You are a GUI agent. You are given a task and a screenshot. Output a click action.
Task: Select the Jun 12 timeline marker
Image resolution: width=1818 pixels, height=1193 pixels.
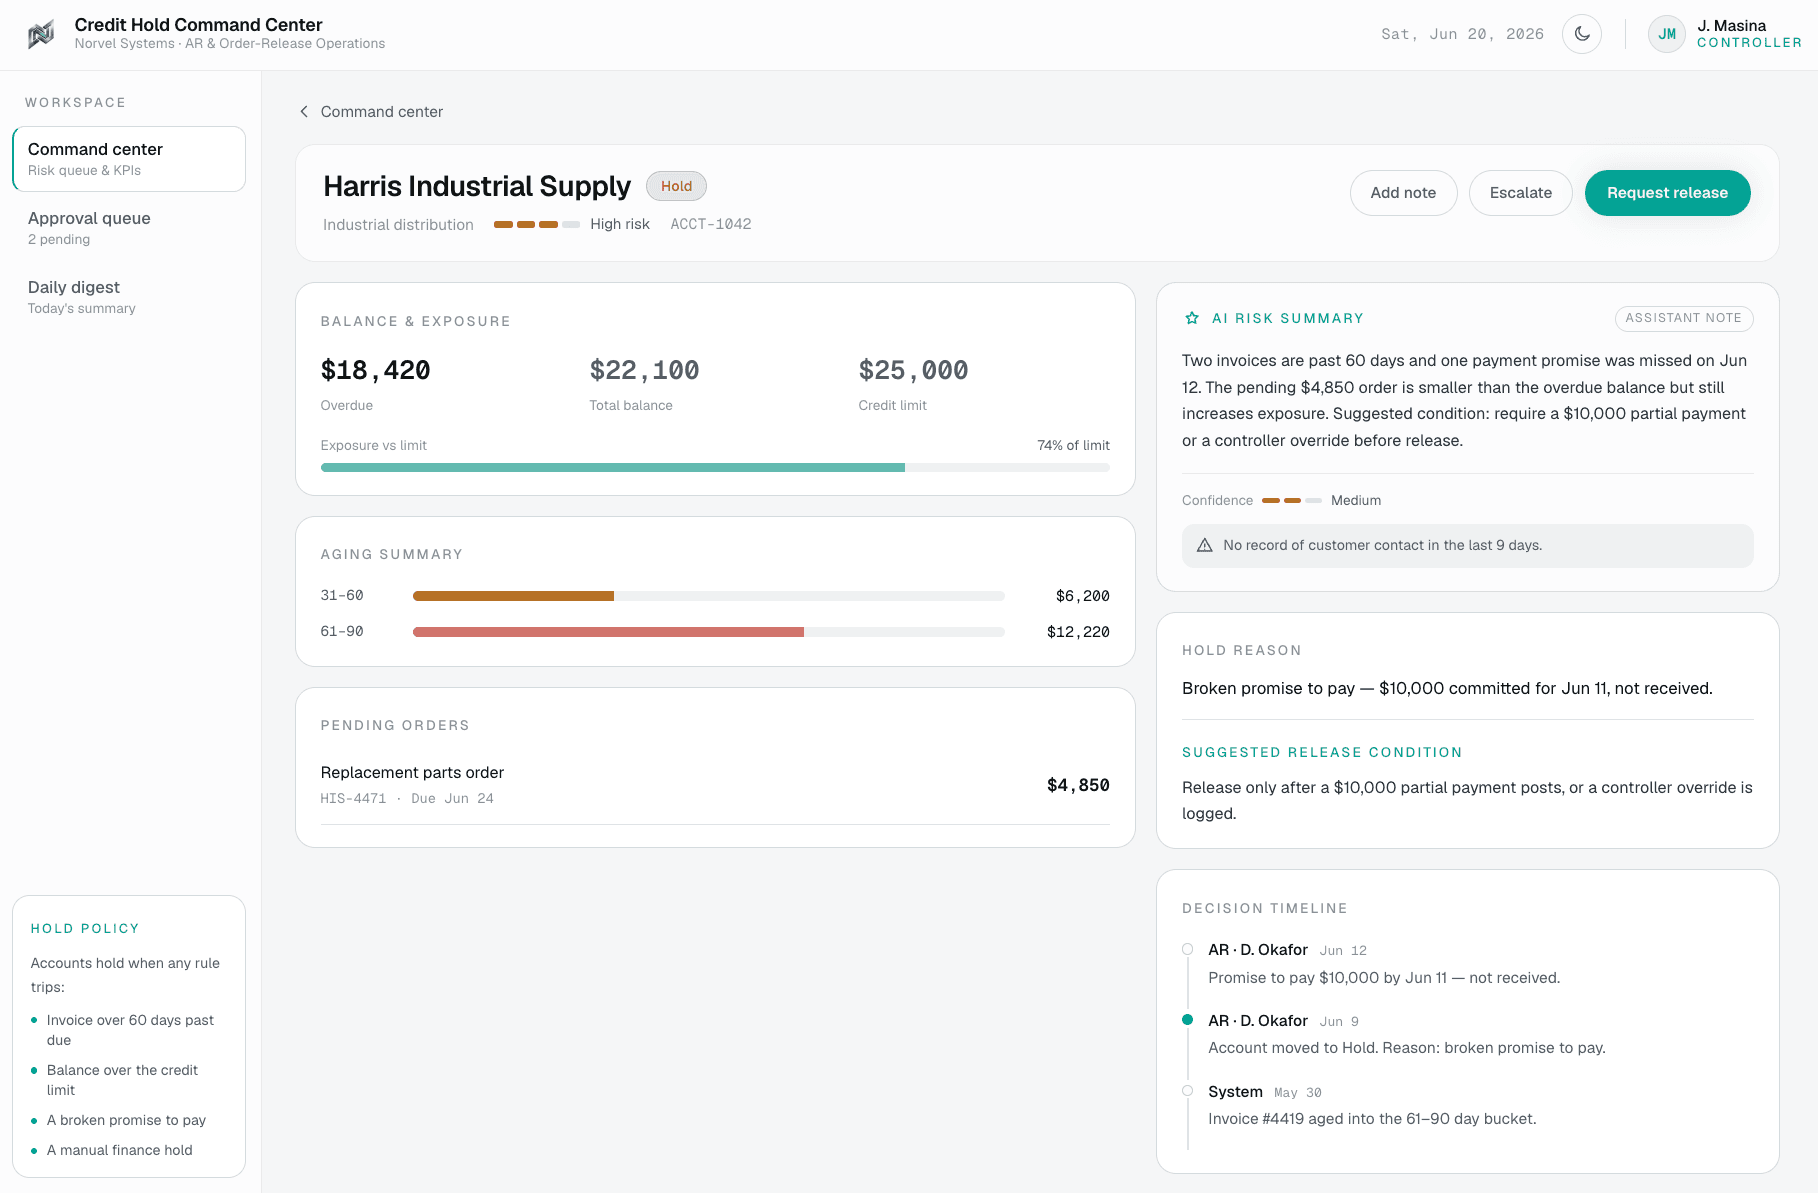1188,949
